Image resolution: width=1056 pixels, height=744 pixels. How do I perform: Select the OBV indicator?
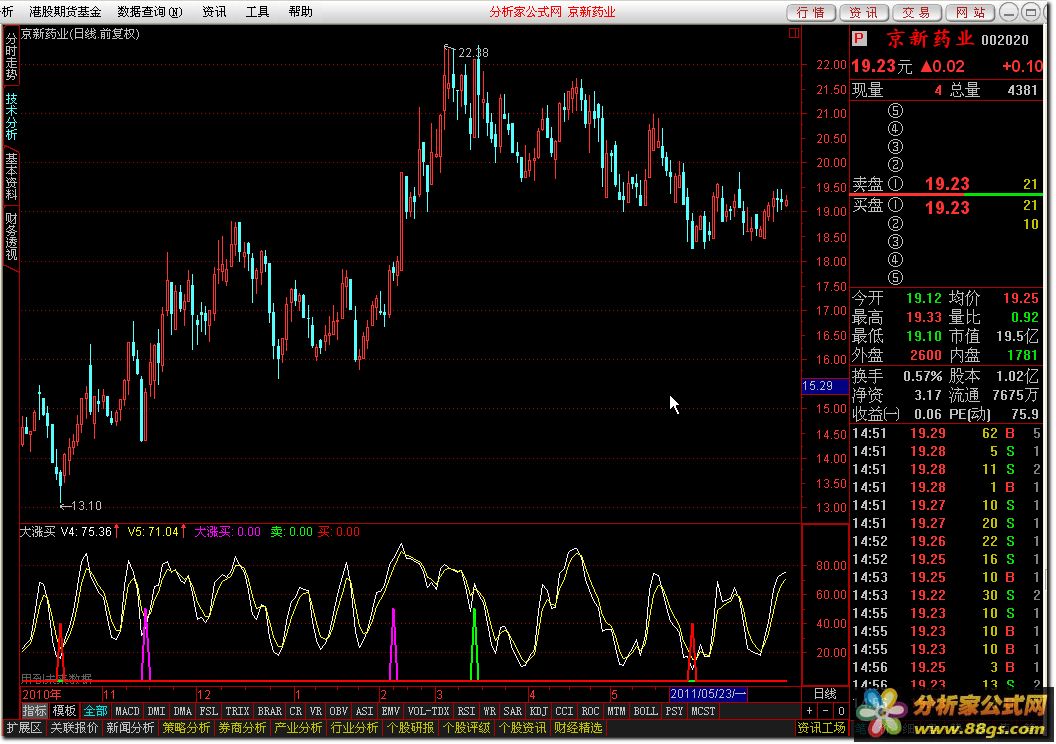(x=339, y=711)
